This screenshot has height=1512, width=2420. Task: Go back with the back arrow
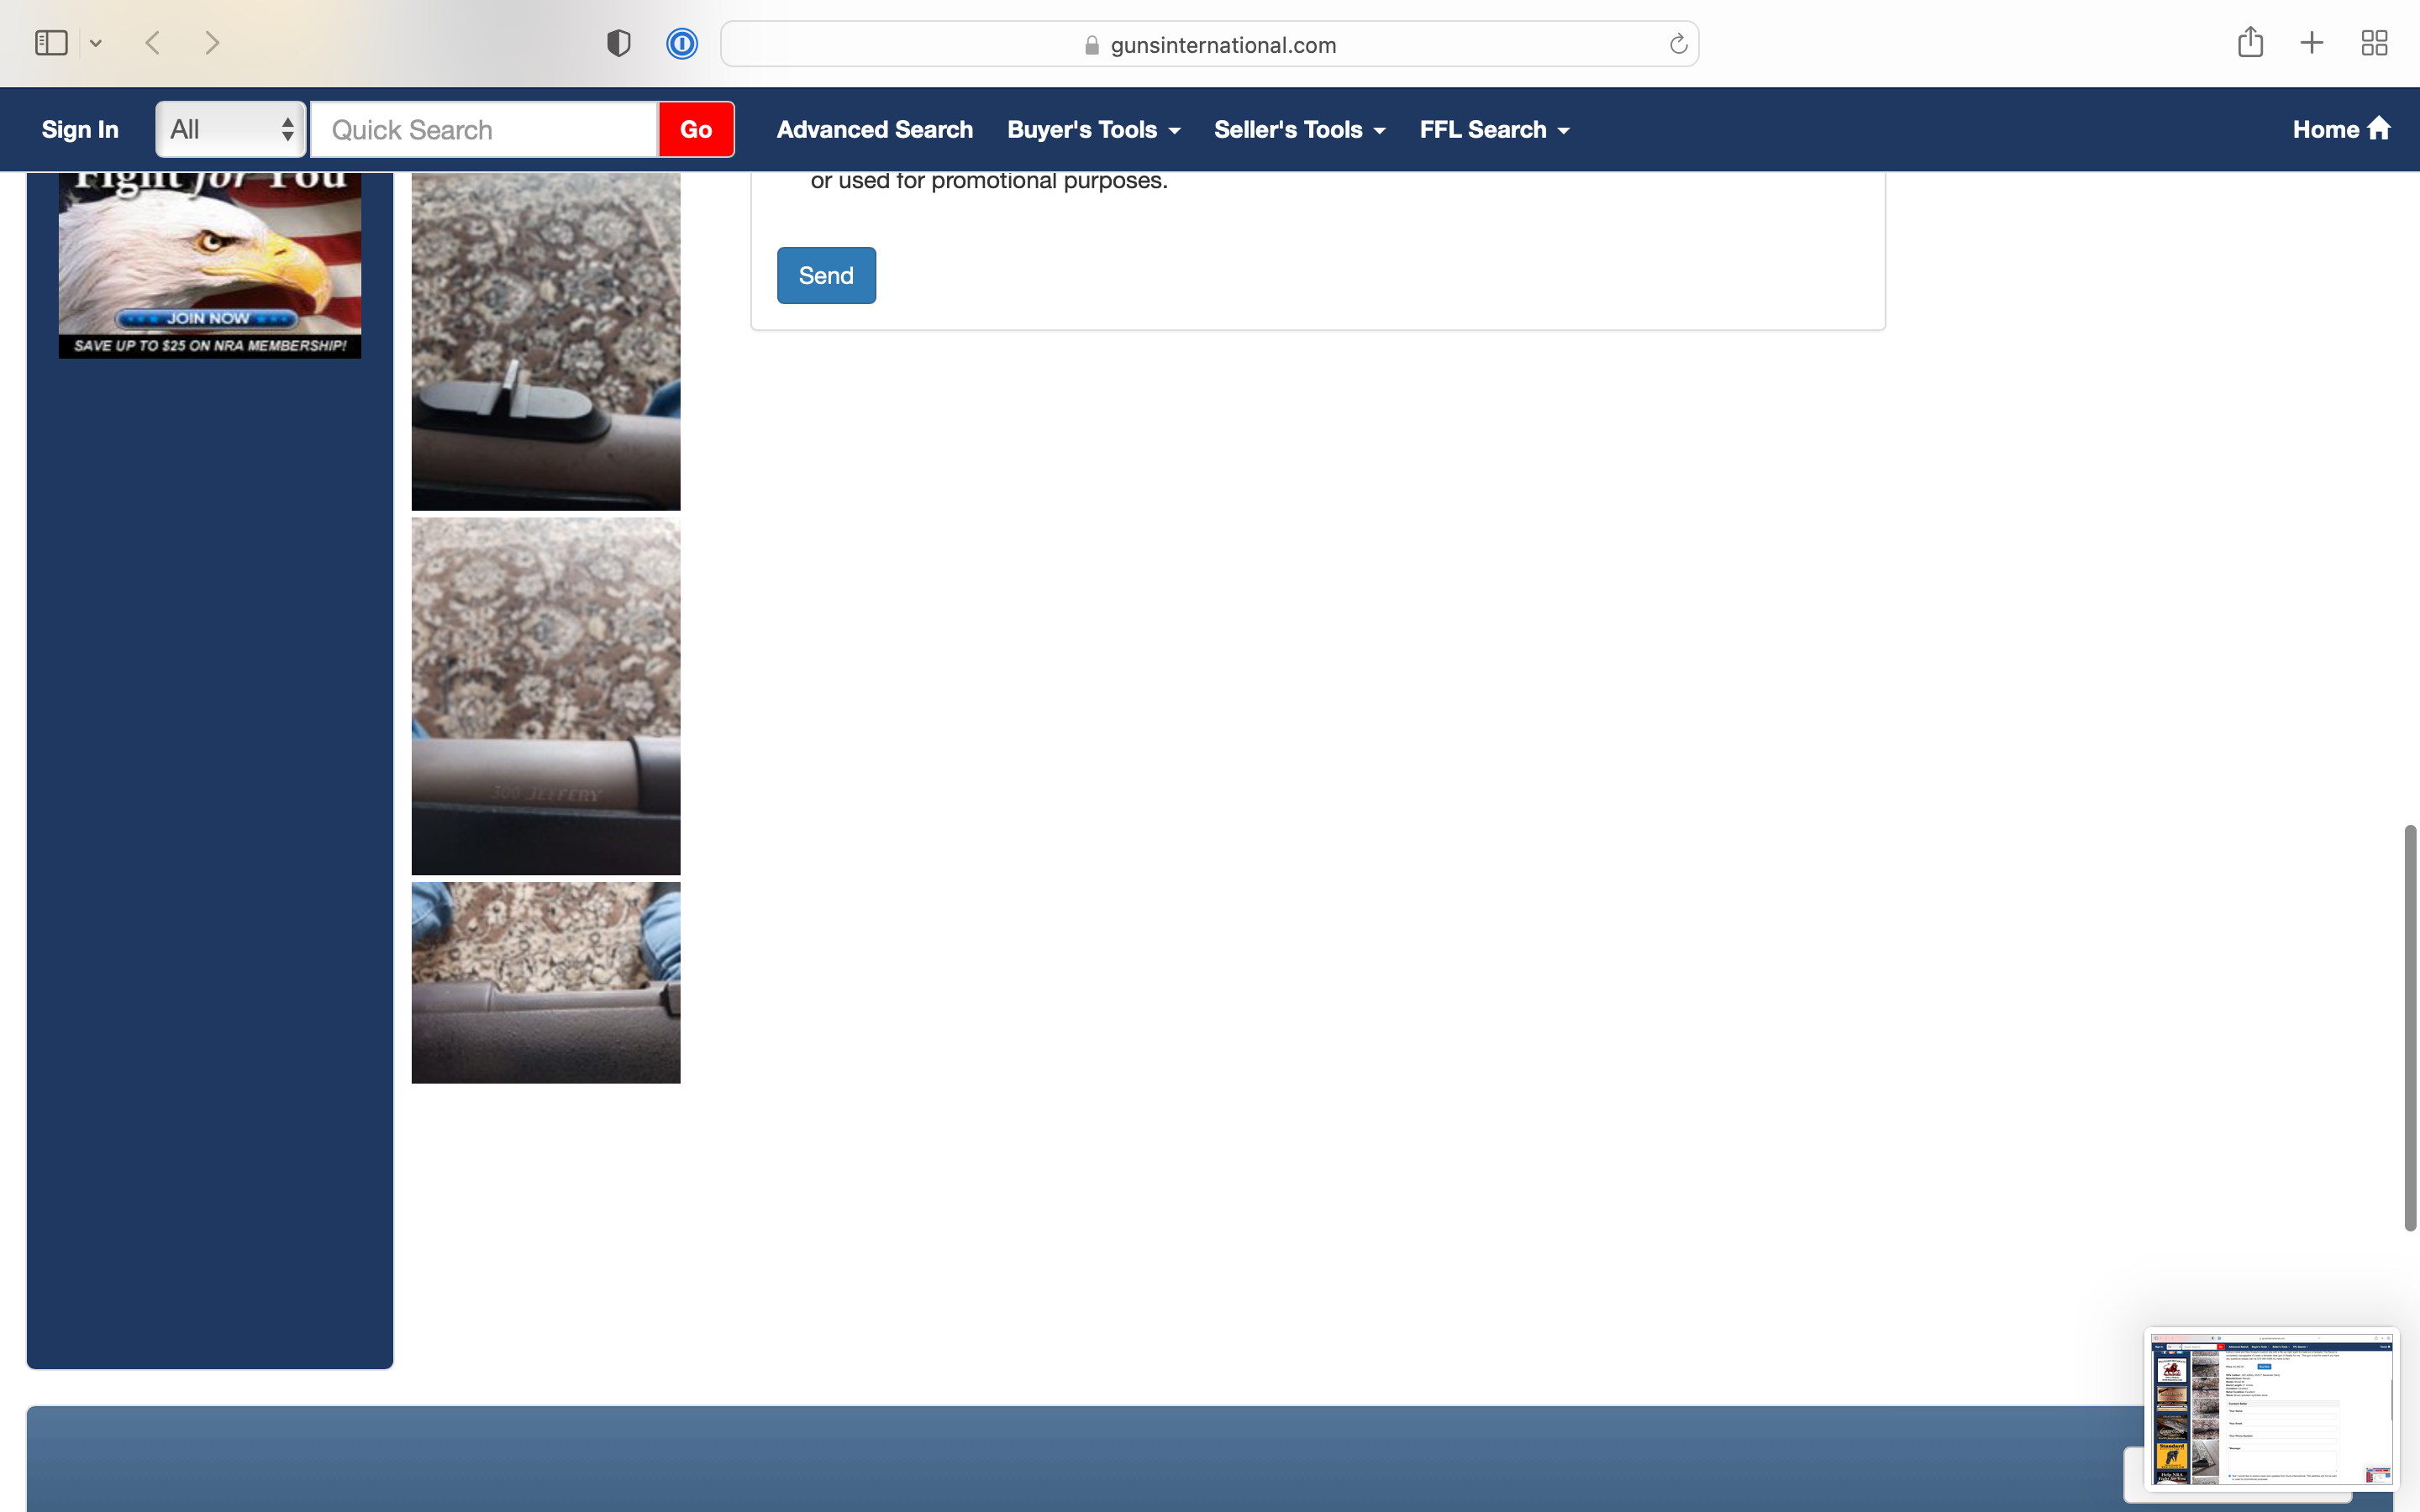pyautogui.click(x=153, y=43)
